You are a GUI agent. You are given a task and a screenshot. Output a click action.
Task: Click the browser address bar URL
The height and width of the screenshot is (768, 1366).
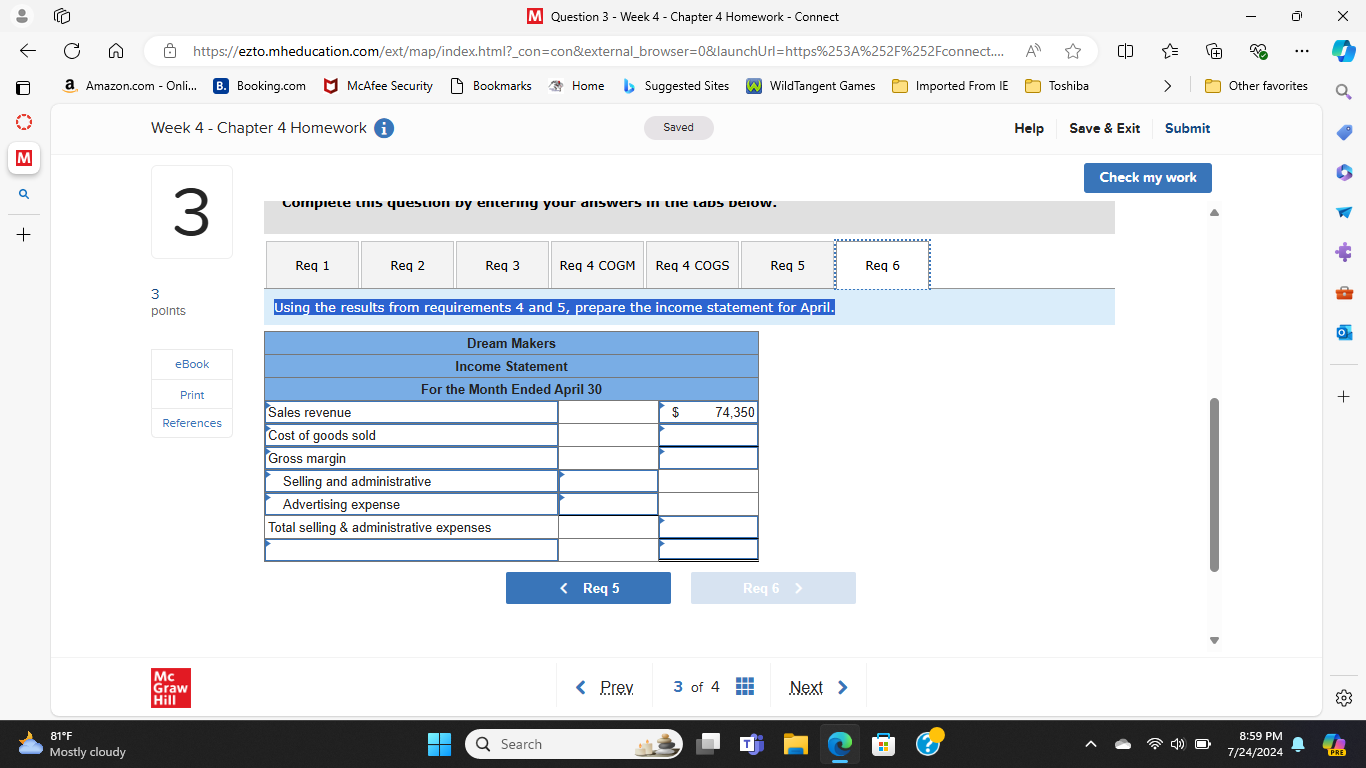point(598,51)
